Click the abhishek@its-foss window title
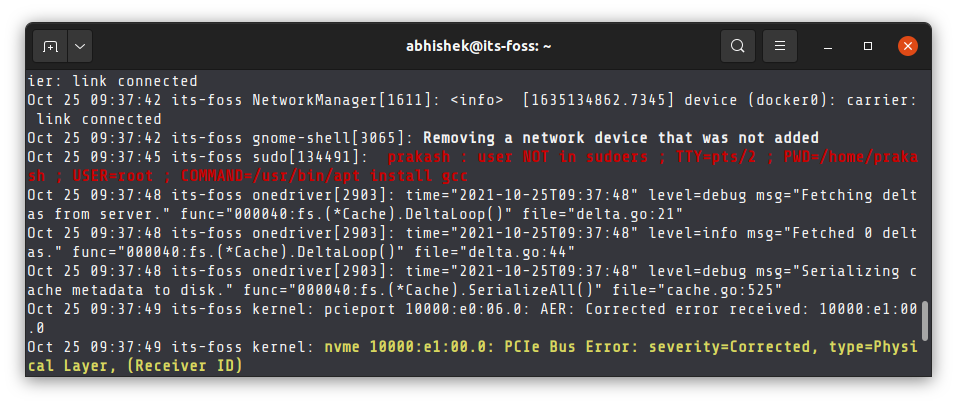This screenshot has height=405, width=957. pos(478,46)
